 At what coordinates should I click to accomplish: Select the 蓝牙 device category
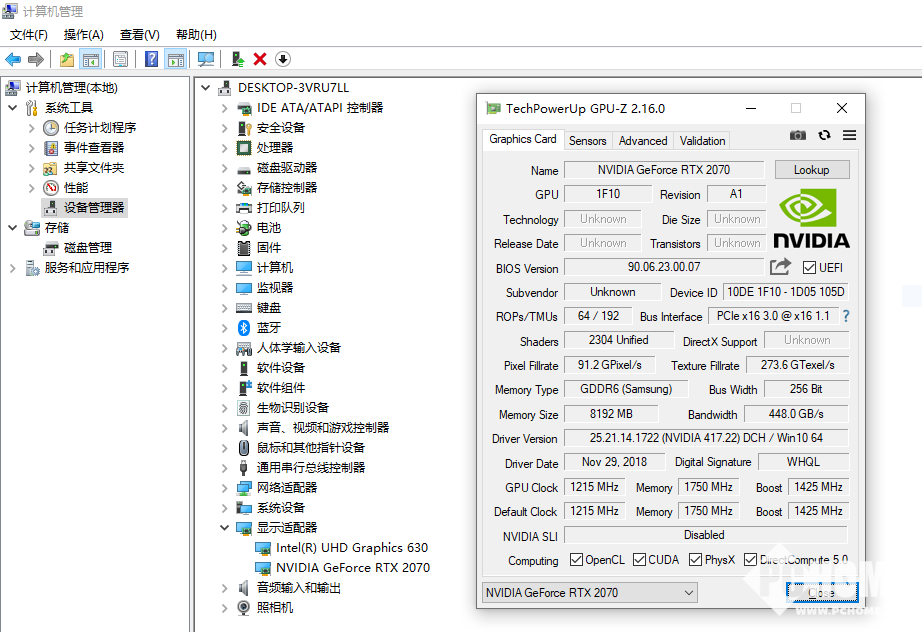tap(269, 327)
